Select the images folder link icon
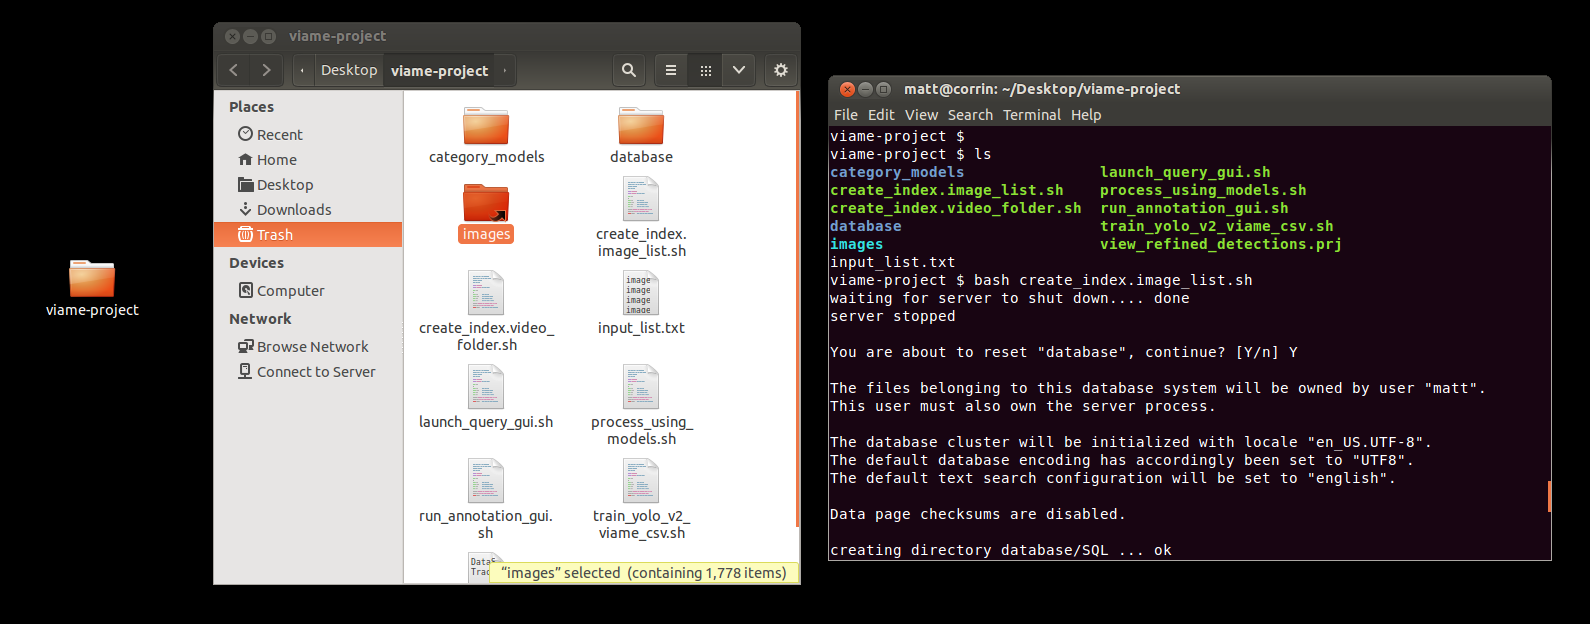 pos(486,203)
